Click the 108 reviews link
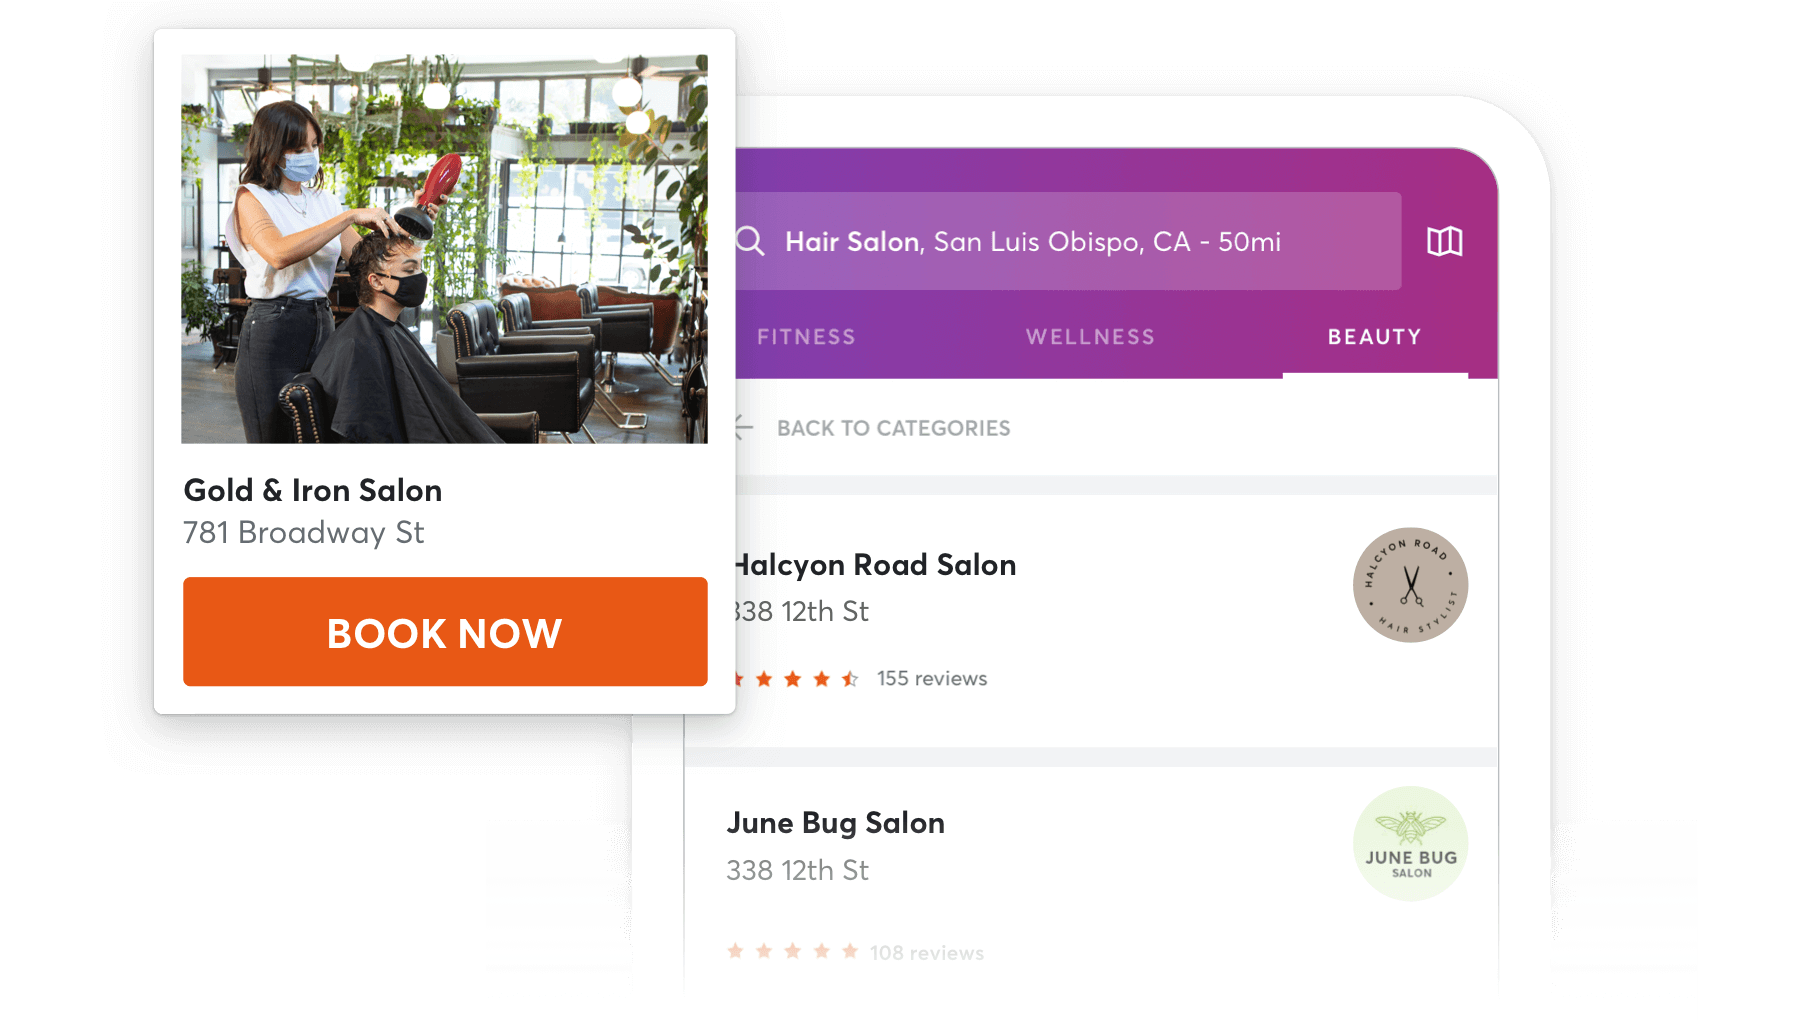 coord(927,953)
